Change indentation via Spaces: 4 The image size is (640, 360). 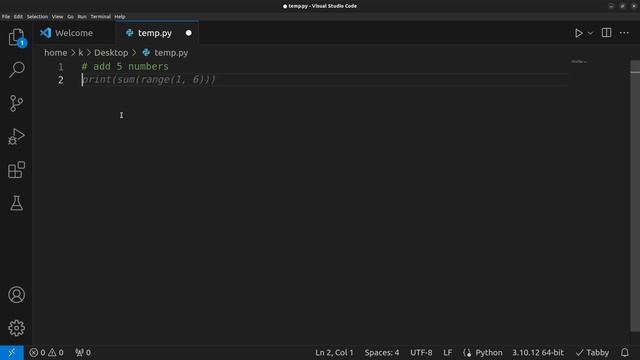[x=382, y=352]
